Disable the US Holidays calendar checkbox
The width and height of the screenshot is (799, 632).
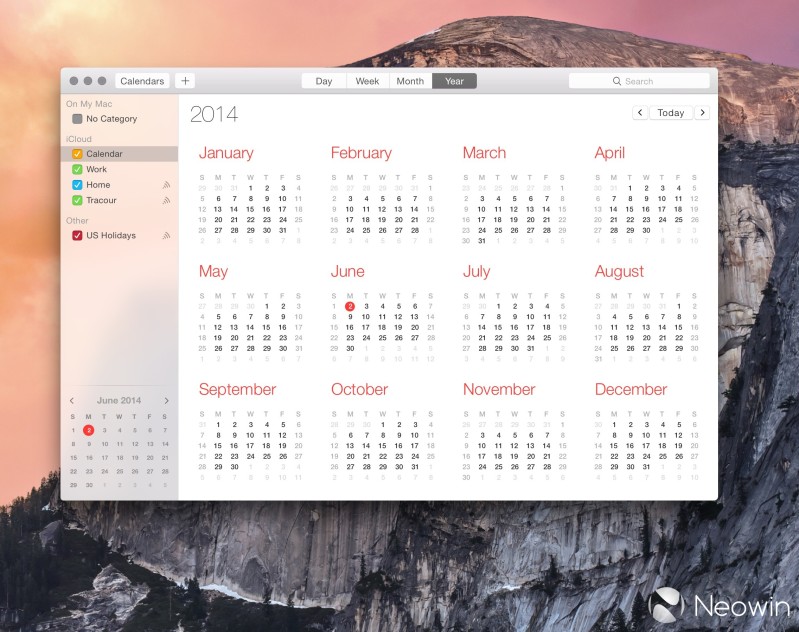pyautogui.click(x=77, y=236)
